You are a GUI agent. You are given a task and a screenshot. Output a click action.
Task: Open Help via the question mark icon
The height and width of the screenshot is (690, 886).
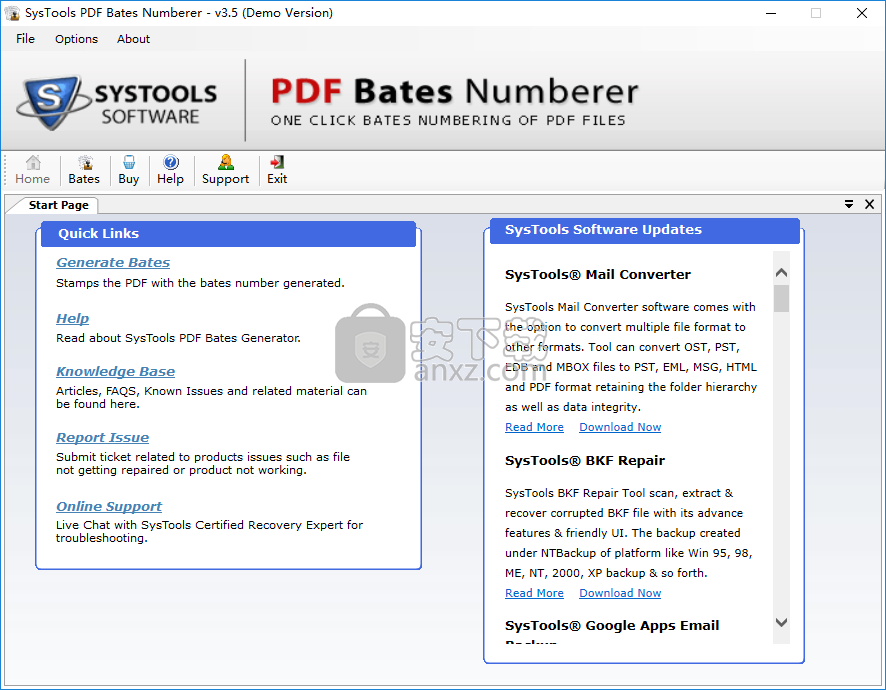[171, 170]
